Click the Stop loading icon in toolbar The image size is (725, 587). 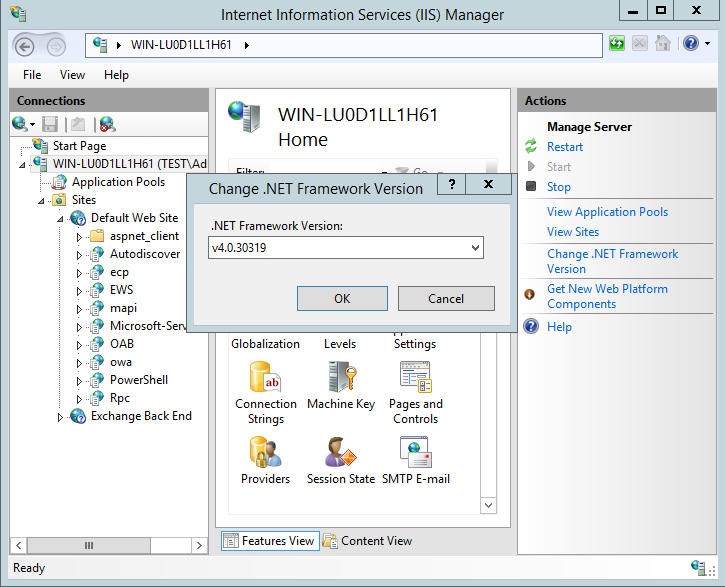coord(640,44)
